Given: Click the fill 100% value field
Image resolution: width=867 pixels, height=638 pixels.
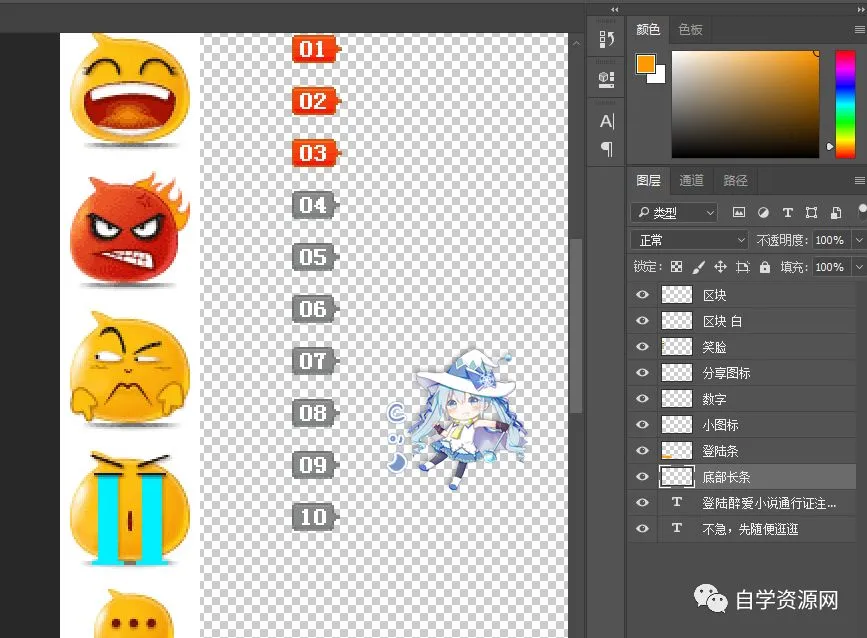Looking at the screenshot, I should tap(831, 267).
